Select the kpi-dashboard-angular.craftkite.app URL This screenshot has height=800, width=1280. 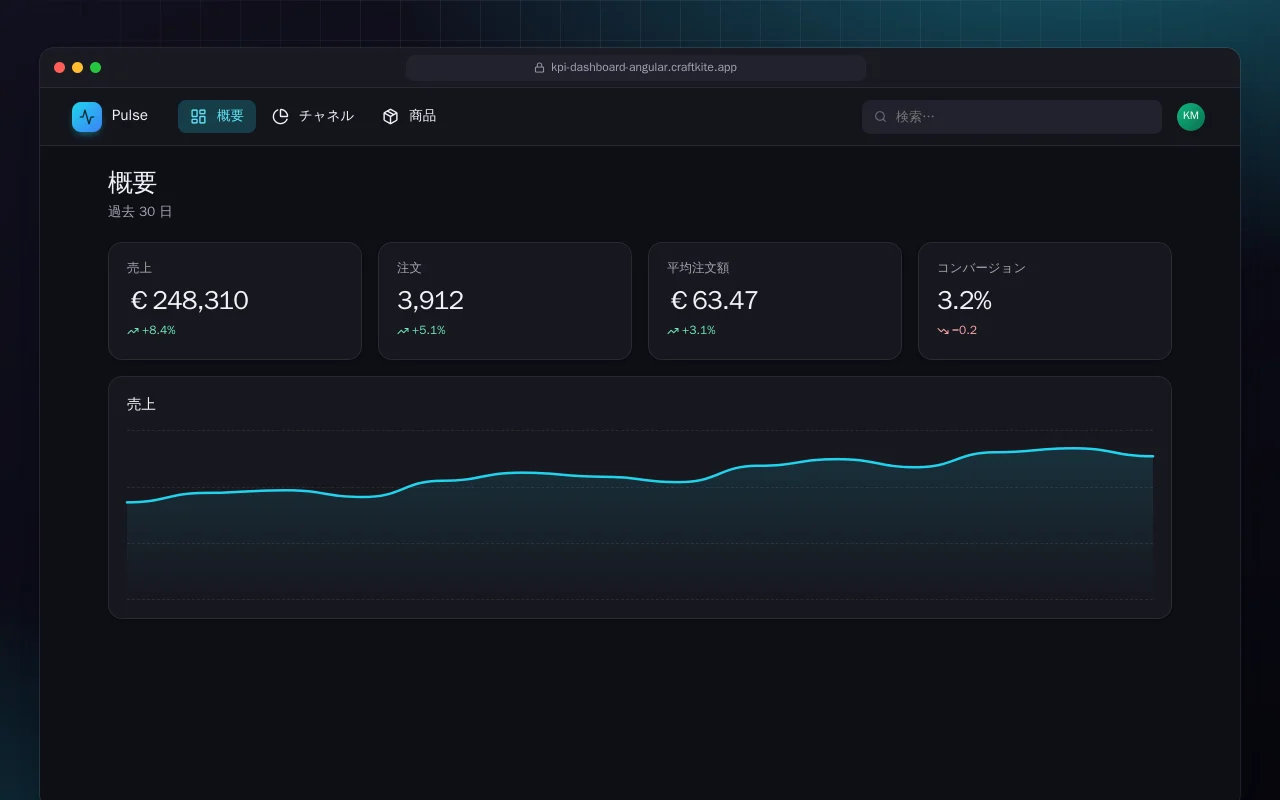click(644, 68)
